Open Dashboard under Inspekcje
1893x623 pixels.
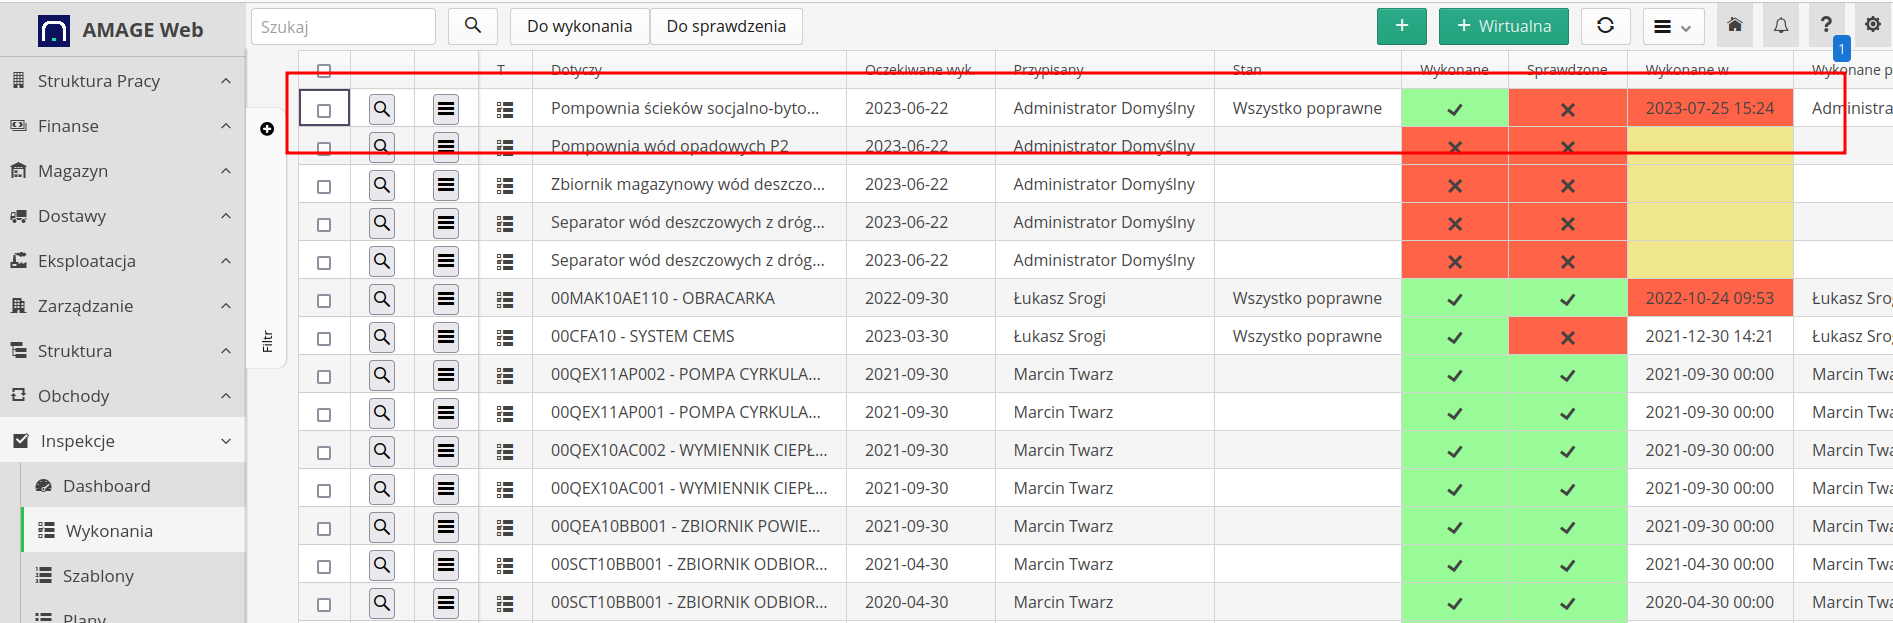pyautogui.click(x=106, y=486)
